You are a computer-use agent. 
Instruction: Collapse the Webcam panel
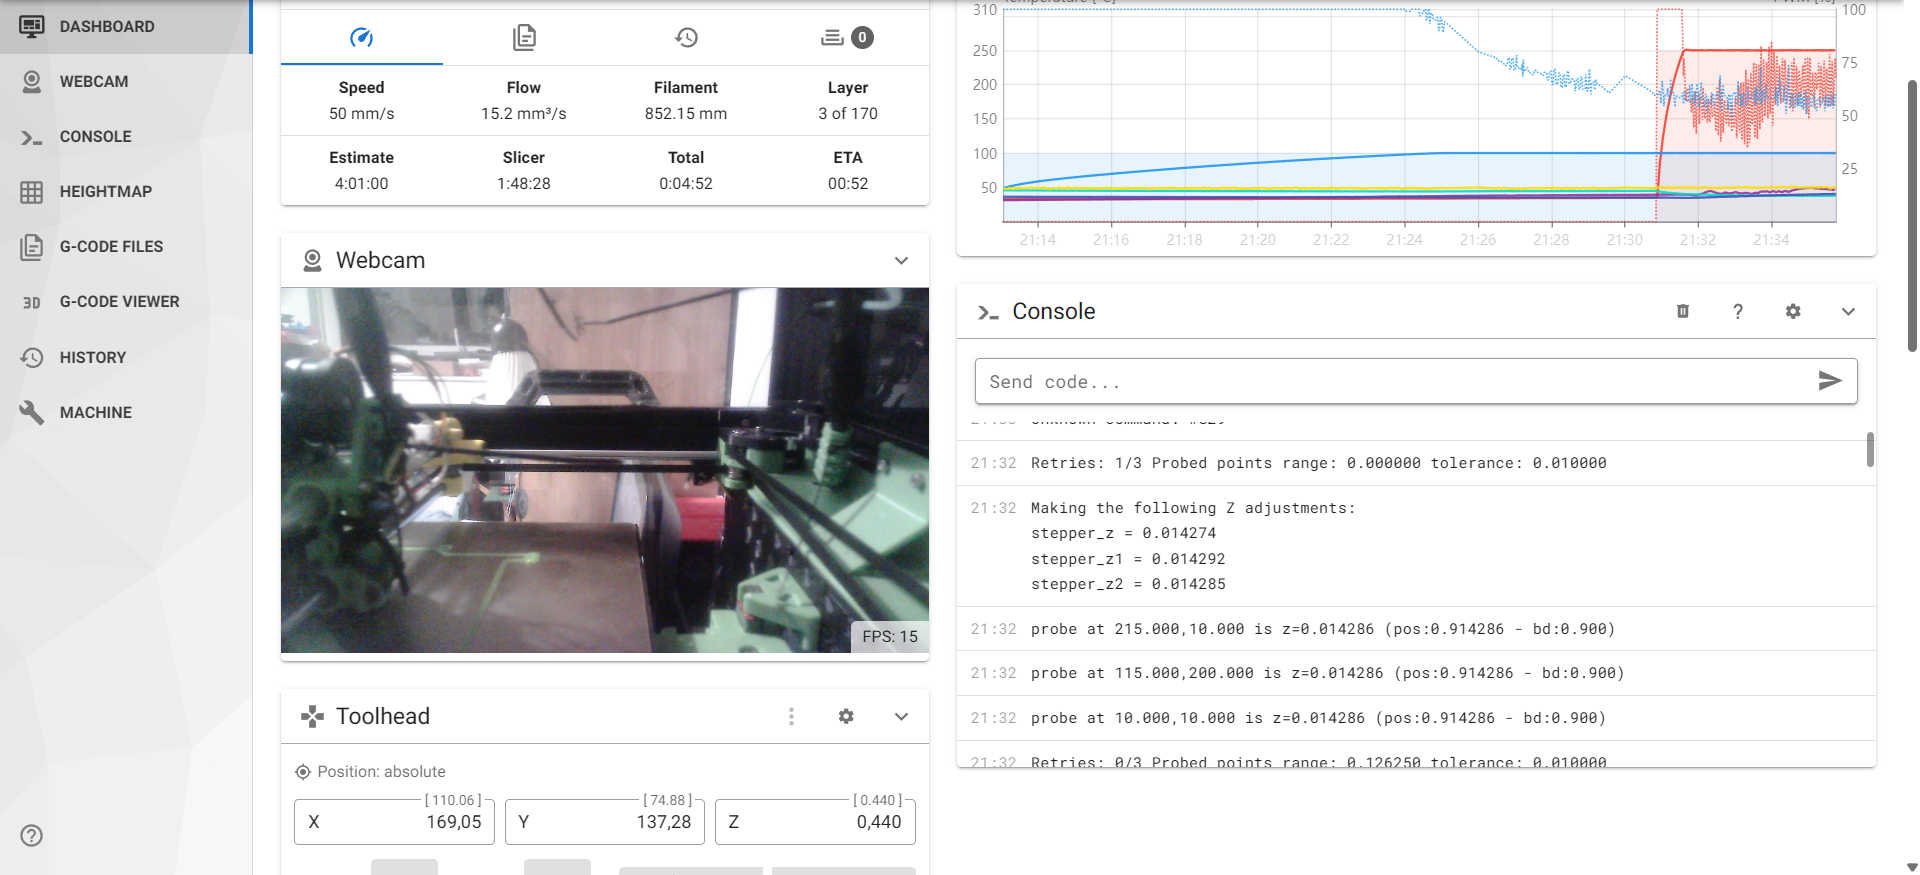pos(901,260)
